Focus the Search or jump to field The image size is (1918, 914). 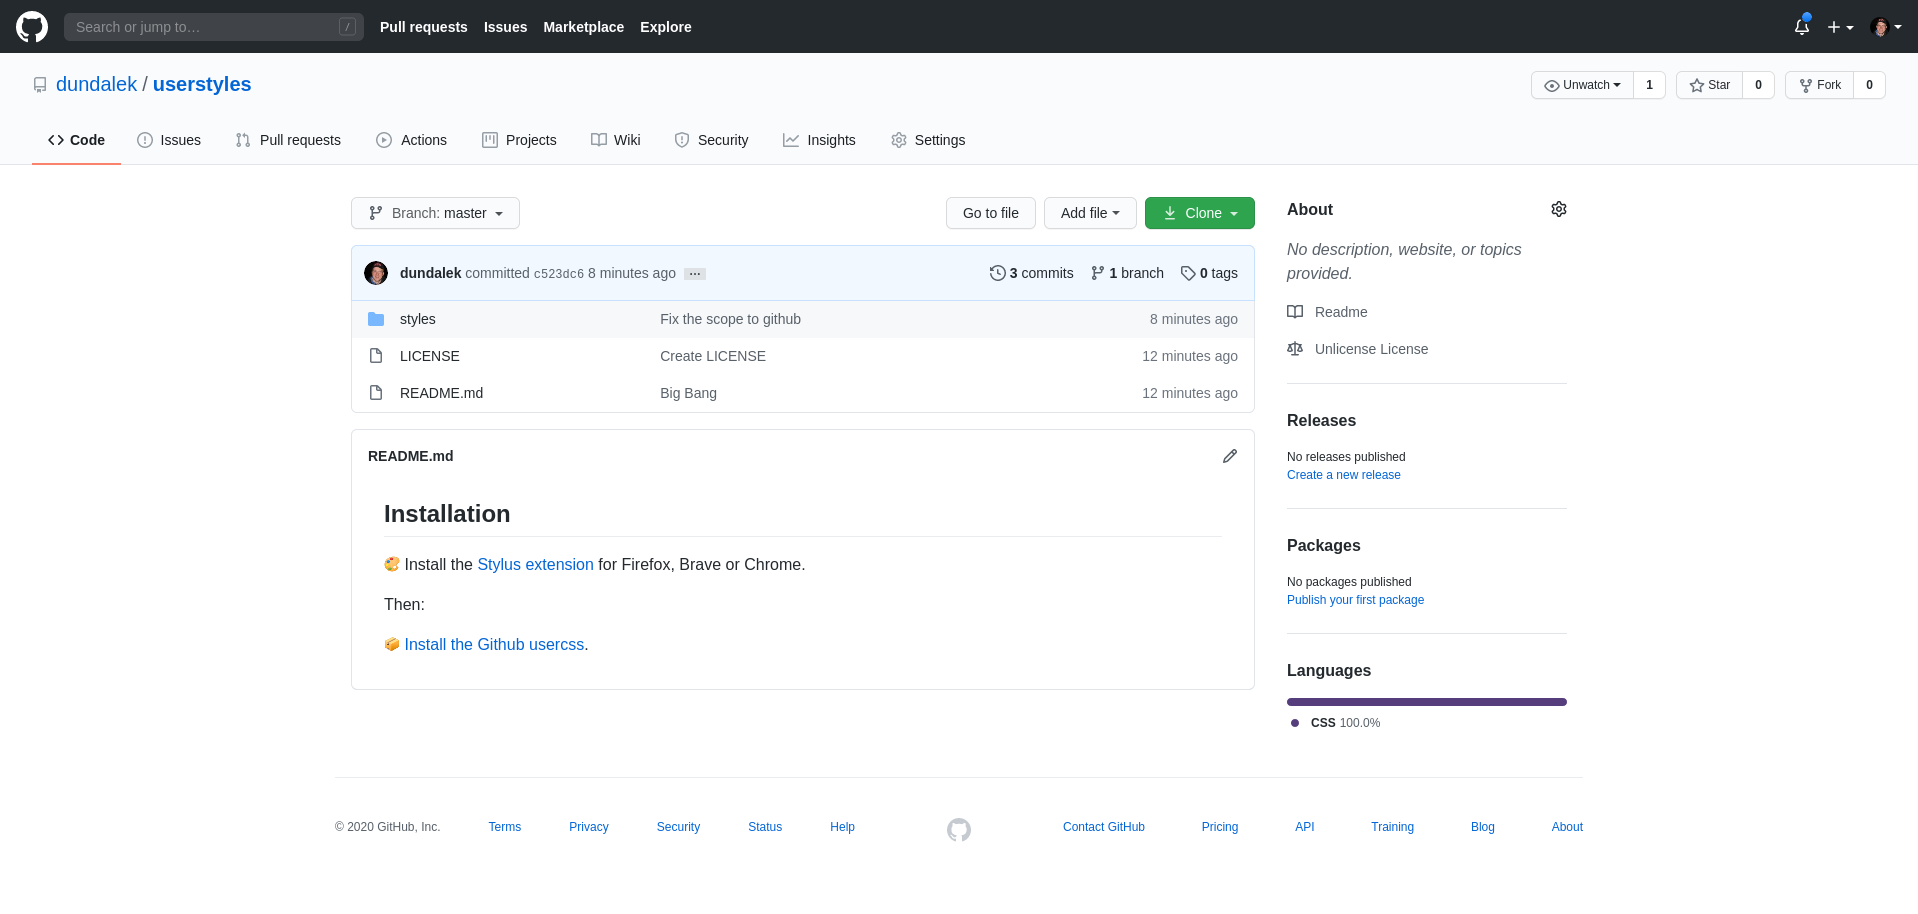tap(214, 27)
